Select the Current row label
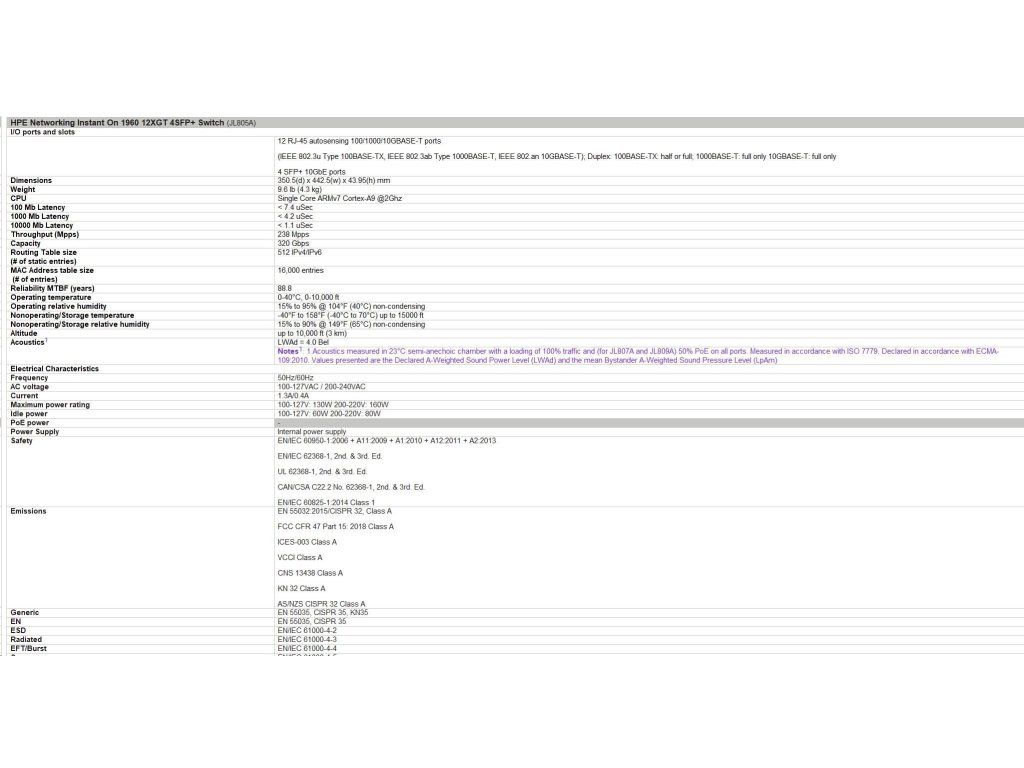 click(24, 396)
